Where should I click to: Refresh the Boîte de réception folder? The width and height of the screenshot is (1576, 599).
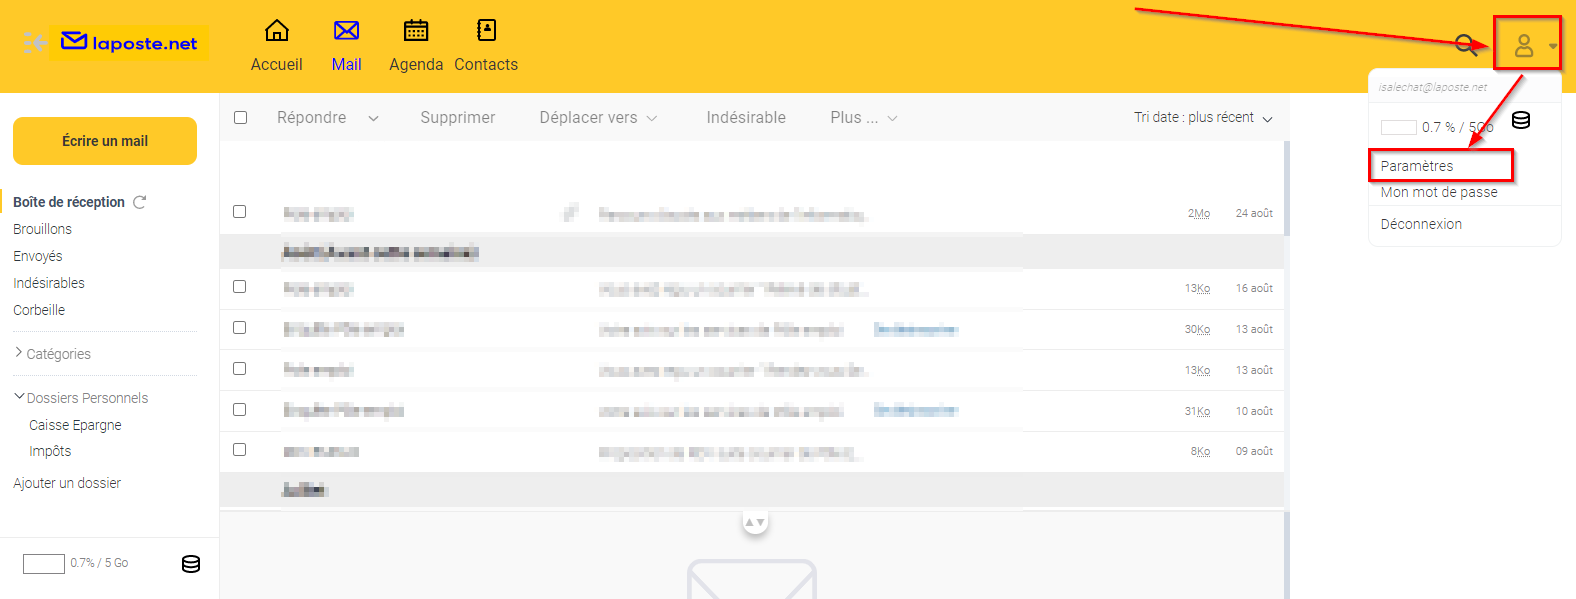[140, 202]
